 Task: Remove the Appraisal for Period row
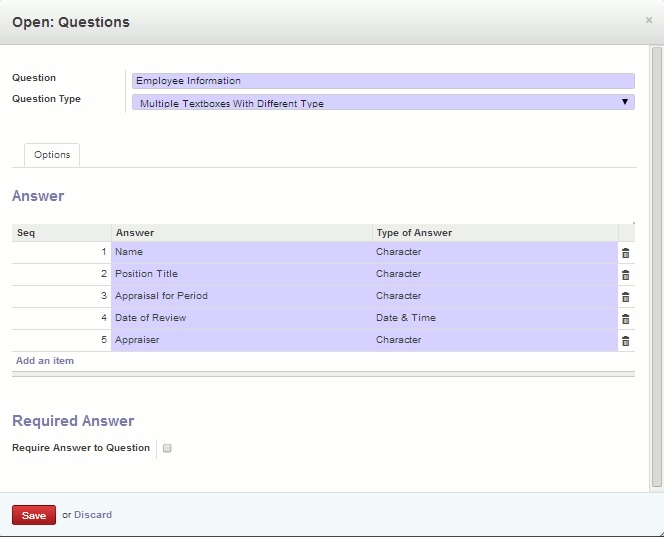(625, 297)
